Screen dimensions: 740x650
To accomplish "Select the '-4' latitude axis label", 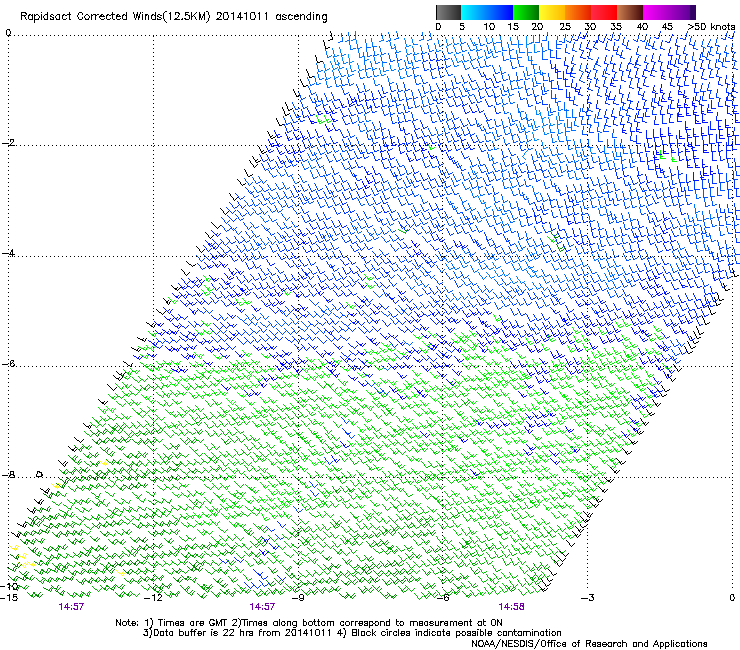I will [8, 253].
